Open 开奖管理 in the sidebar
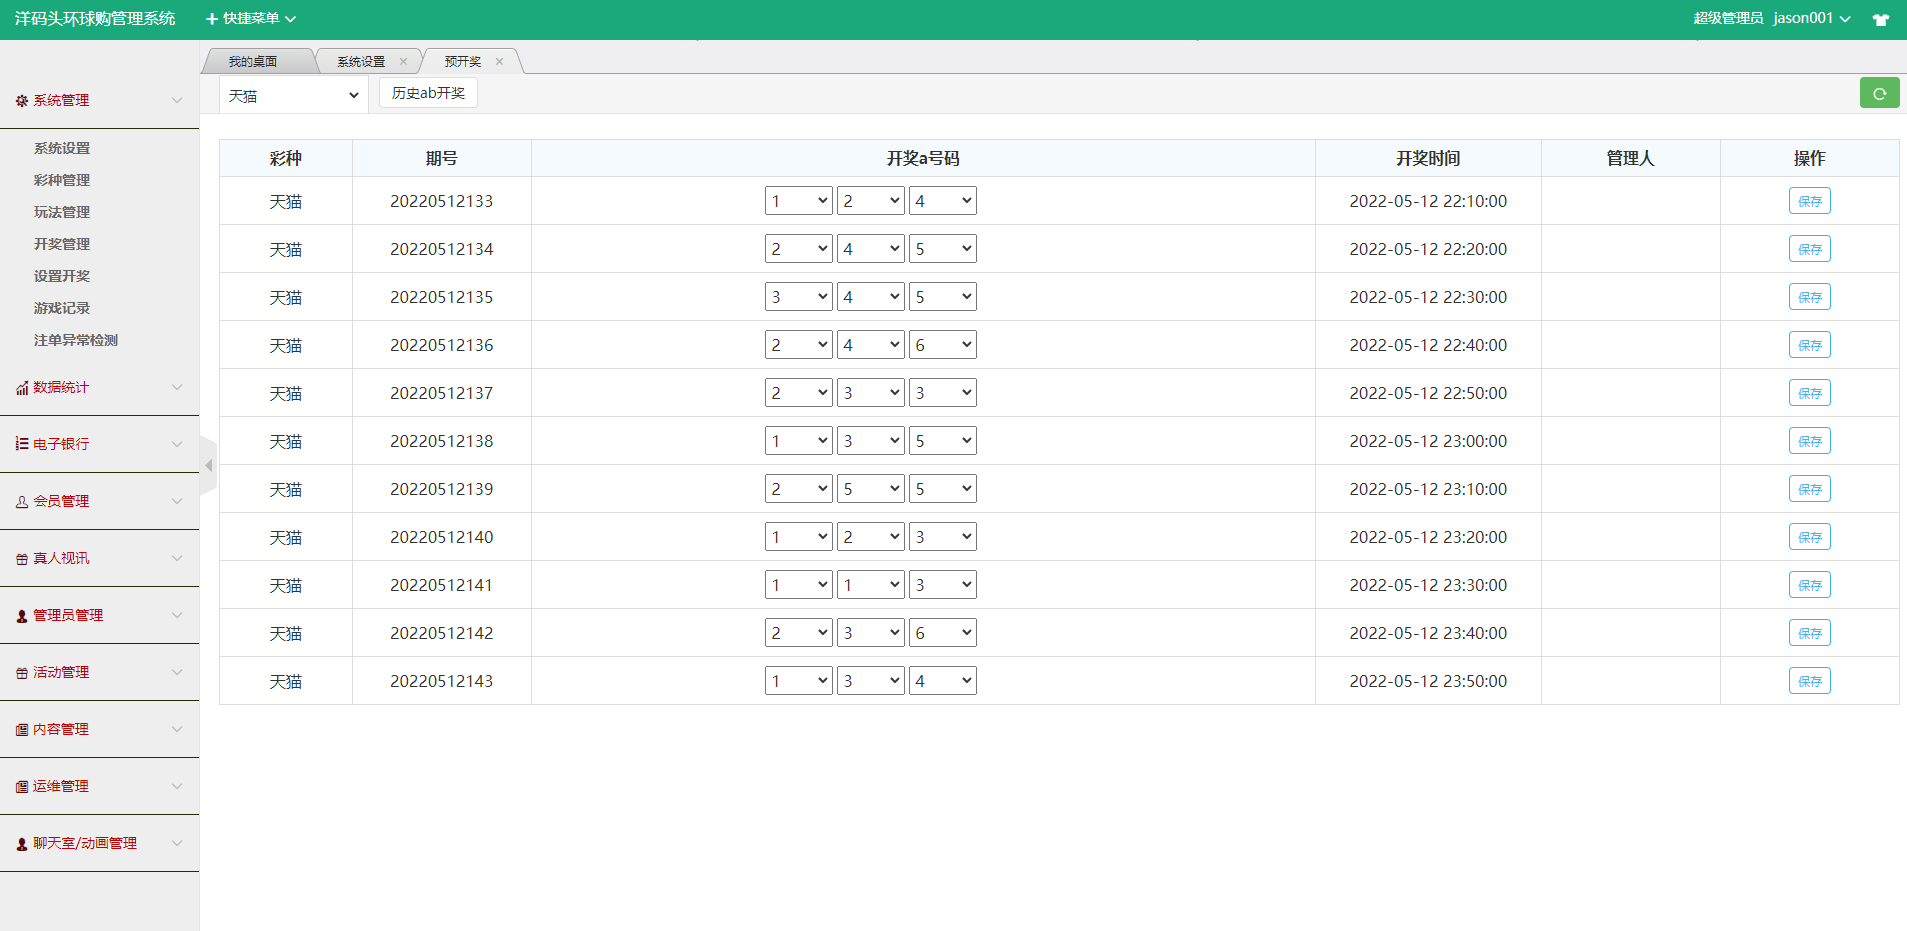This screenshot has width=1907, height=931. (62, 244)
